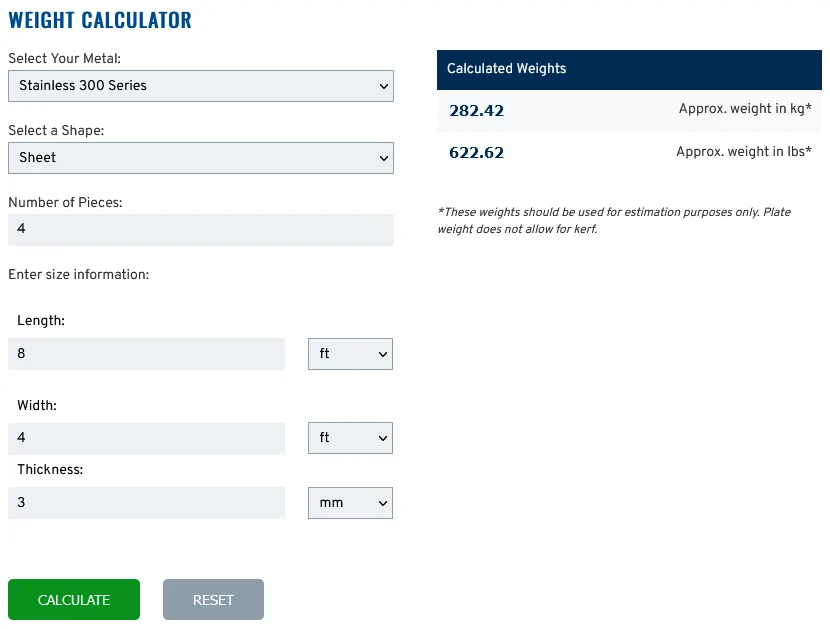Screen dimensions: 830x629
Task: Click the WEIGHT CALCULATOR heading
Action: click(x=100, y=20)
